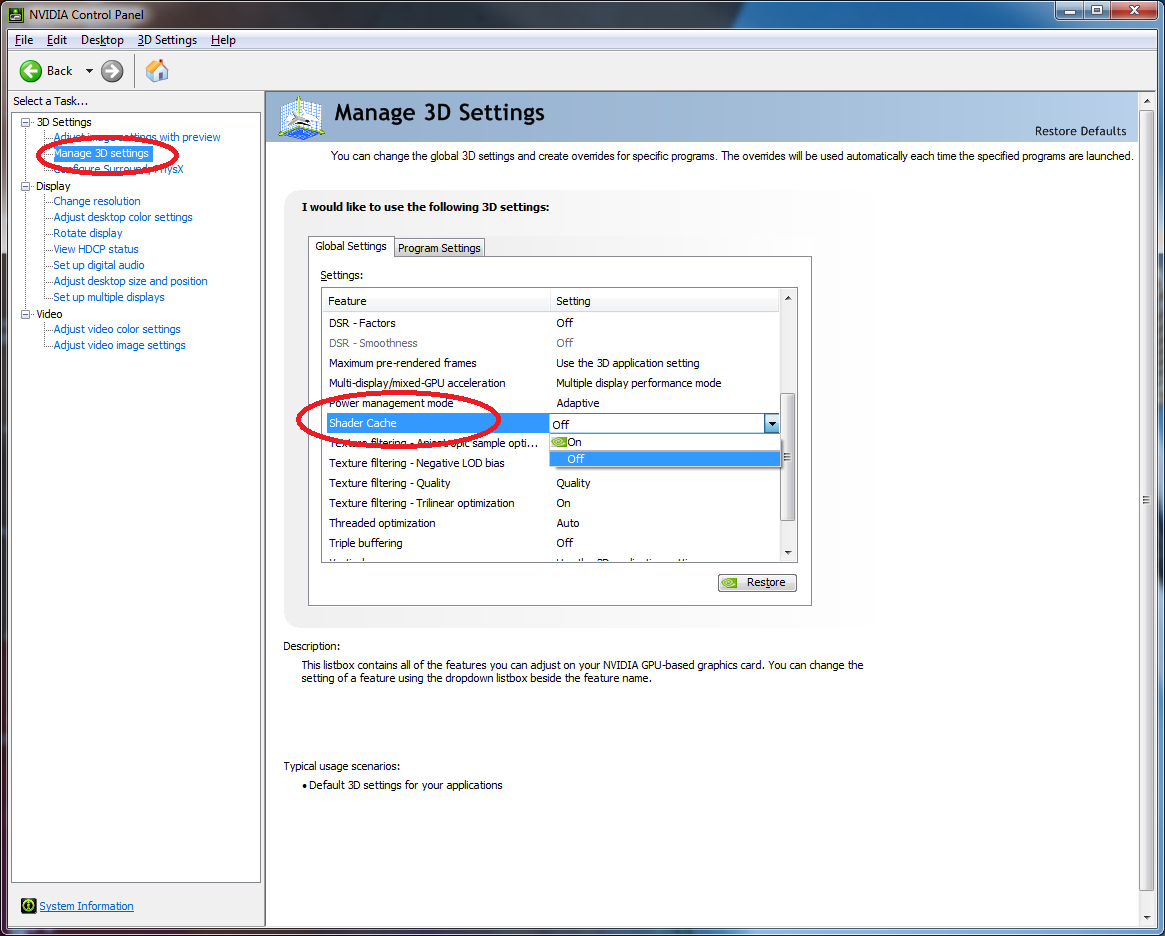
Task: Open the 3D Settings menu
Action: (x=167, y=40)
